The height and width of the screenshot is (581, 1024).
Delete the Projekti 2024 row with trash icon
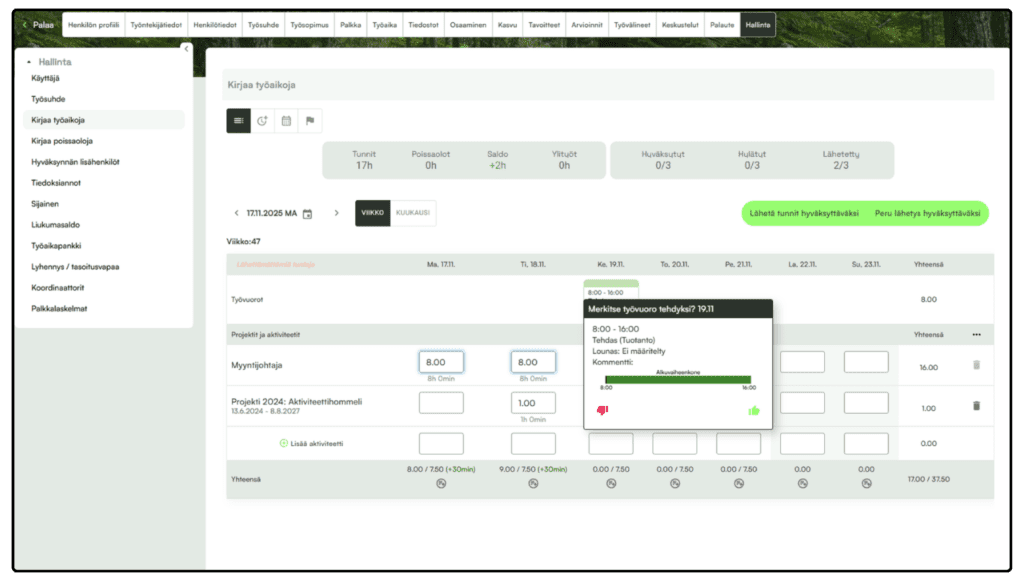[976, 405]
